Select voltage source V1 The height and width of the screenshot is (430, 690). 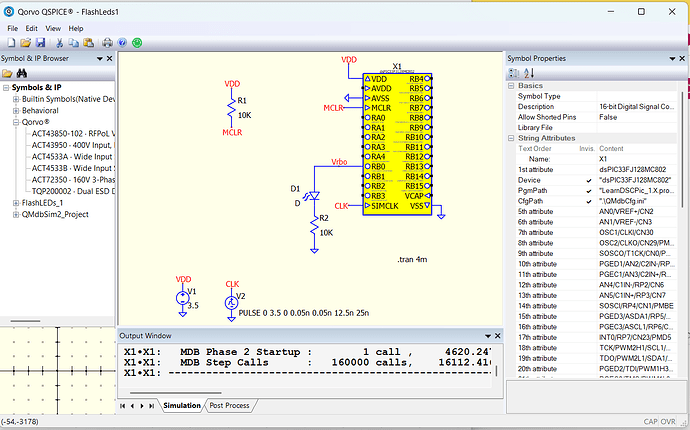point(183,298)
